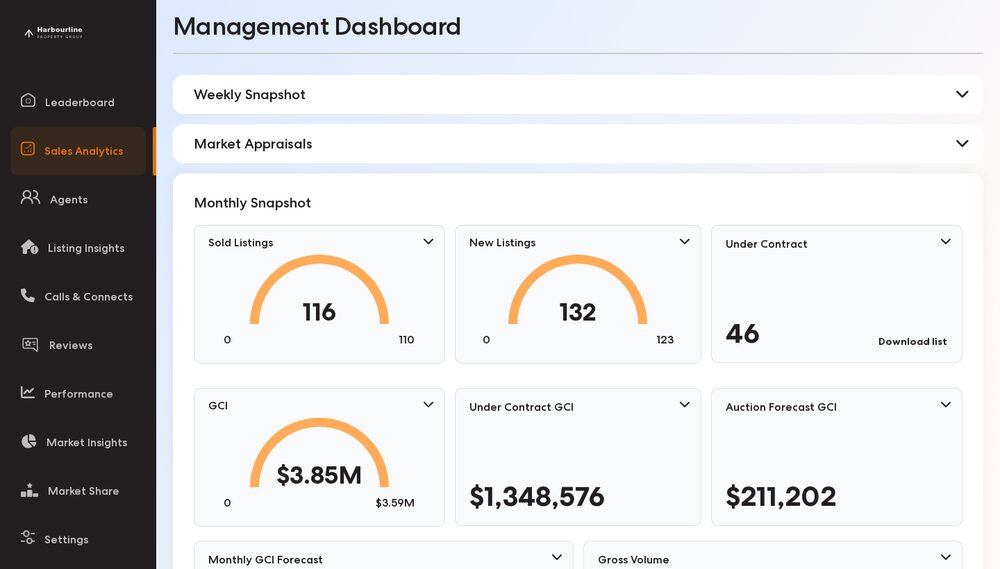Open the New Listings card dropdown
The image size is (1000, 569).
(684, 241)
